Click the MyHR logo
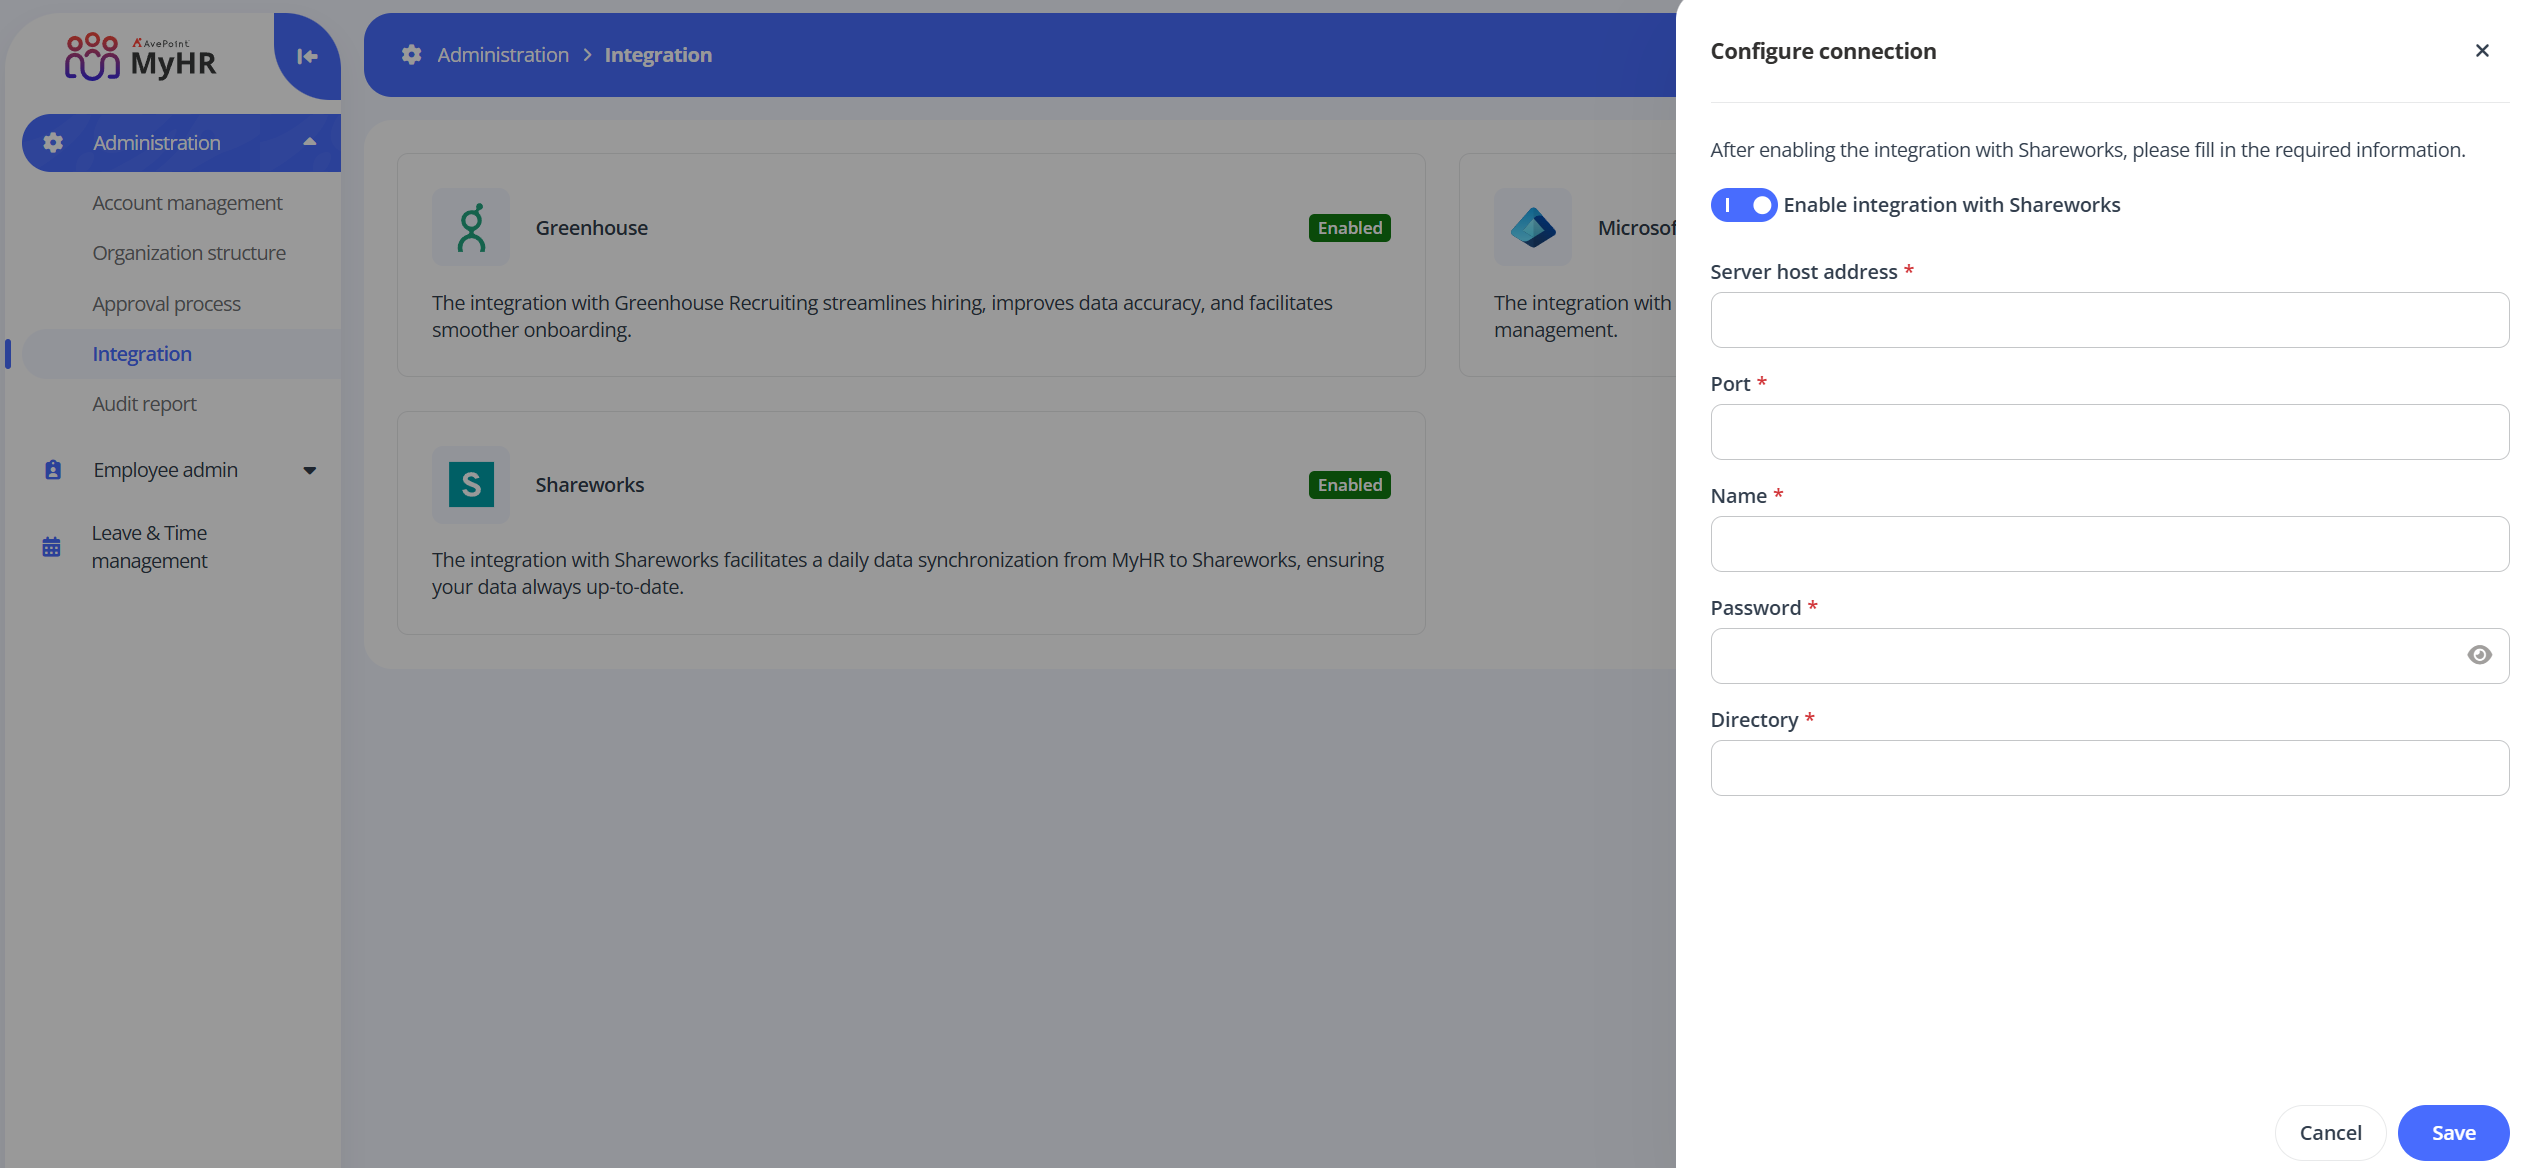Image resolution: width=2530 pixels, height=1168 pixels. coord(140,57)
